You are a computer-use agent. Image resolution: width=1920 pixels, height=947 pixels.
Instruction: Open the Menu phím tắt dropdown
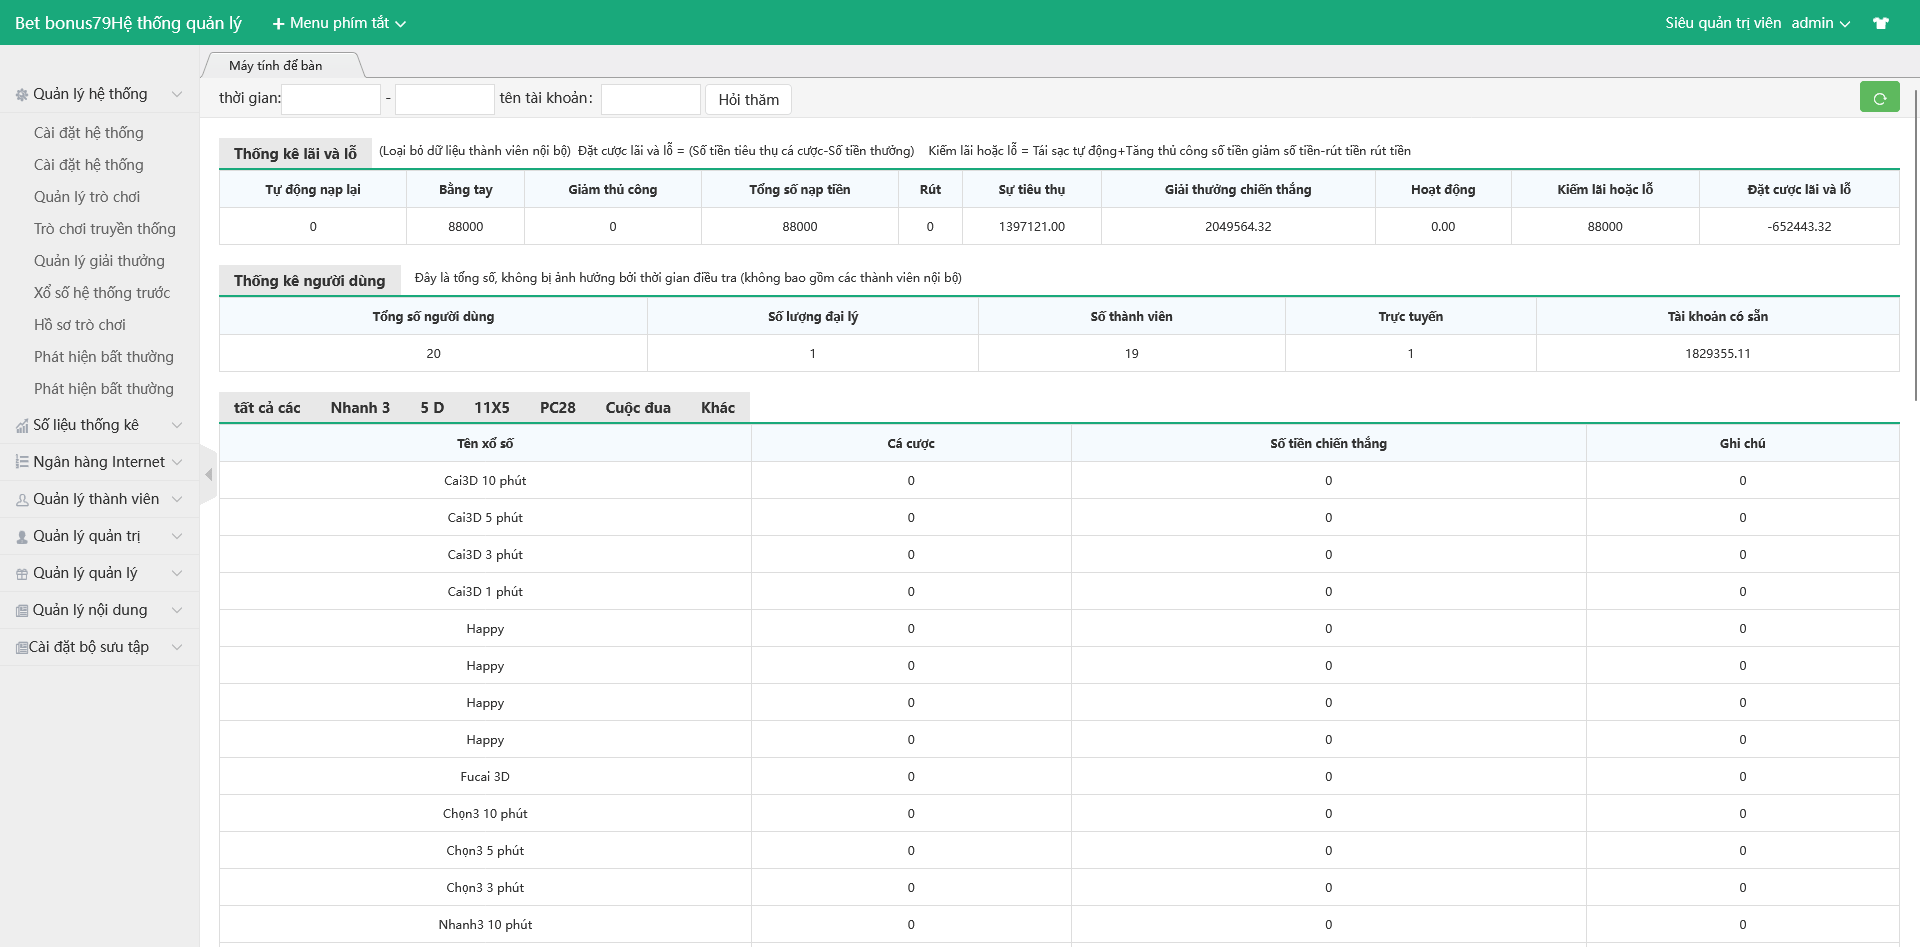pos(339,23)
